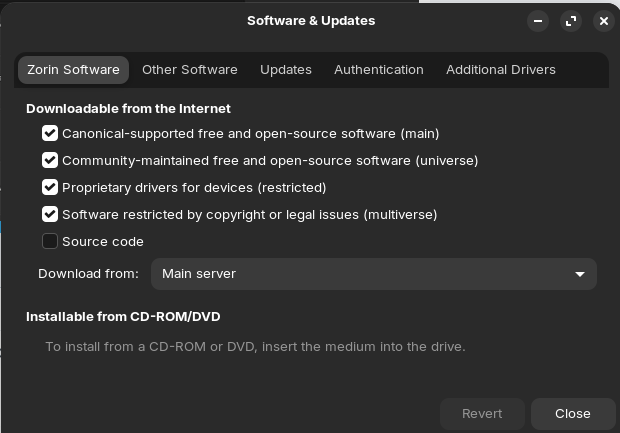Minimize the Software & Updates window

pyautogui.click(x=539, y=21)
